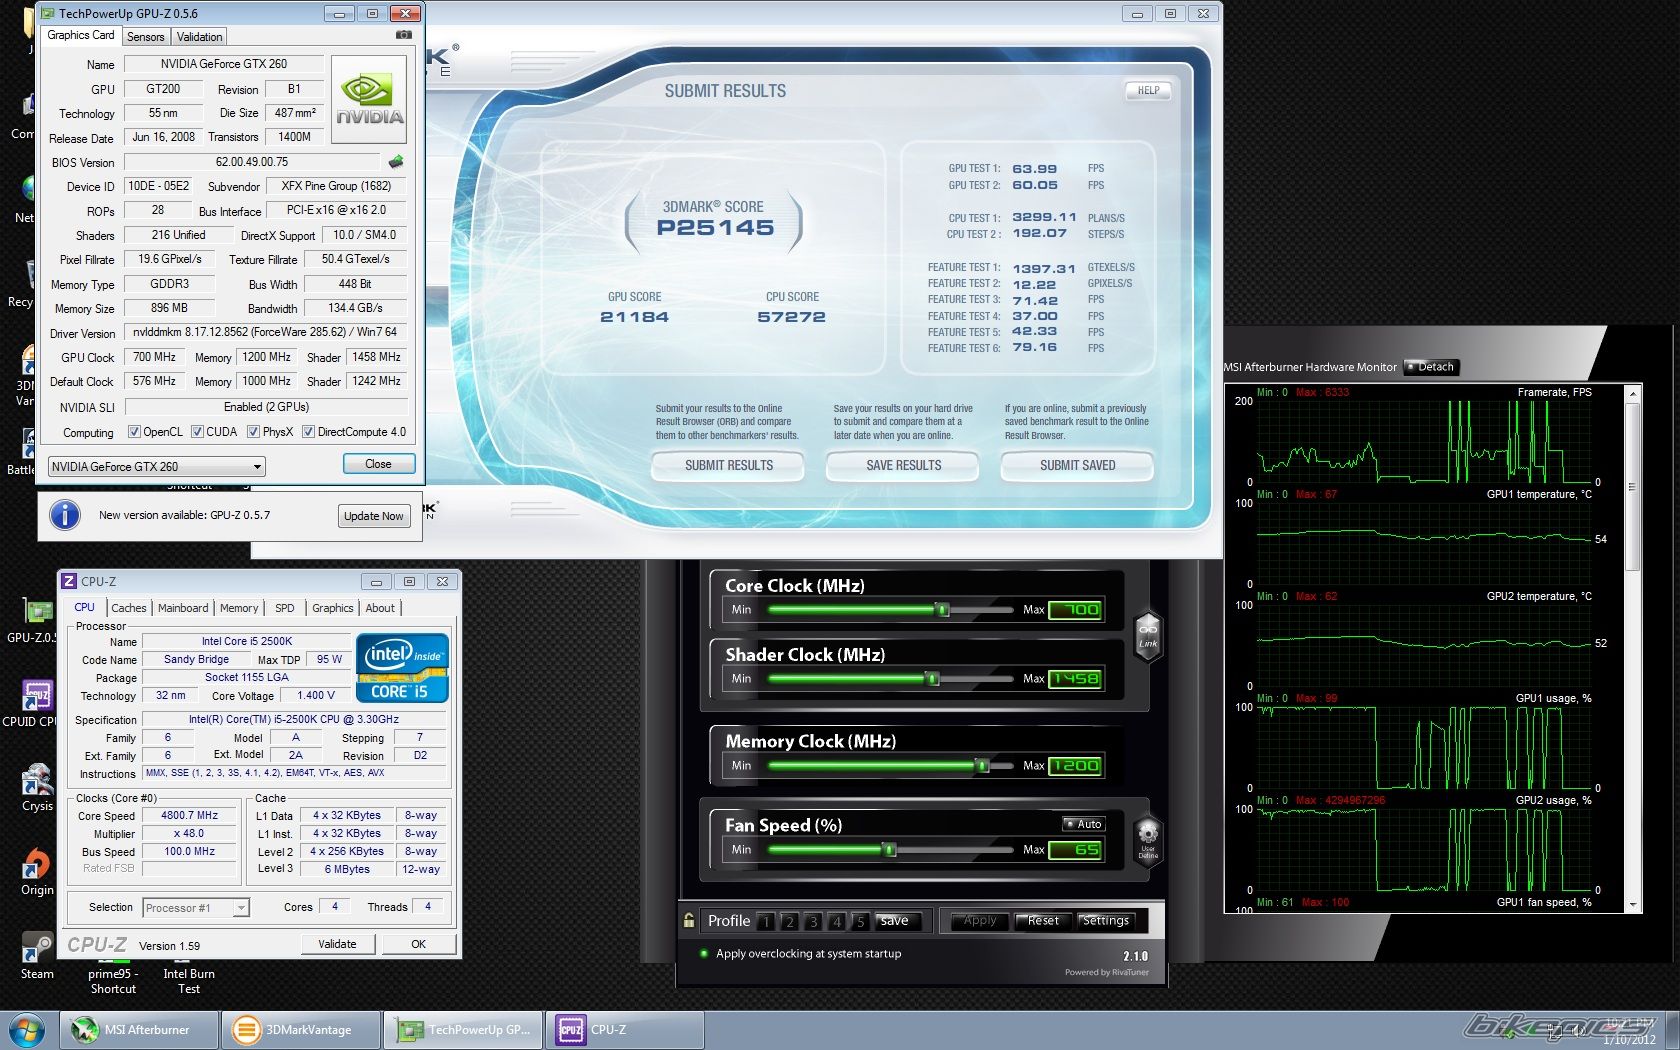The width and height of the screenshot is (1680, 1050).
Task: Toggle Apply overclocking at system startup
Action: 704,954
